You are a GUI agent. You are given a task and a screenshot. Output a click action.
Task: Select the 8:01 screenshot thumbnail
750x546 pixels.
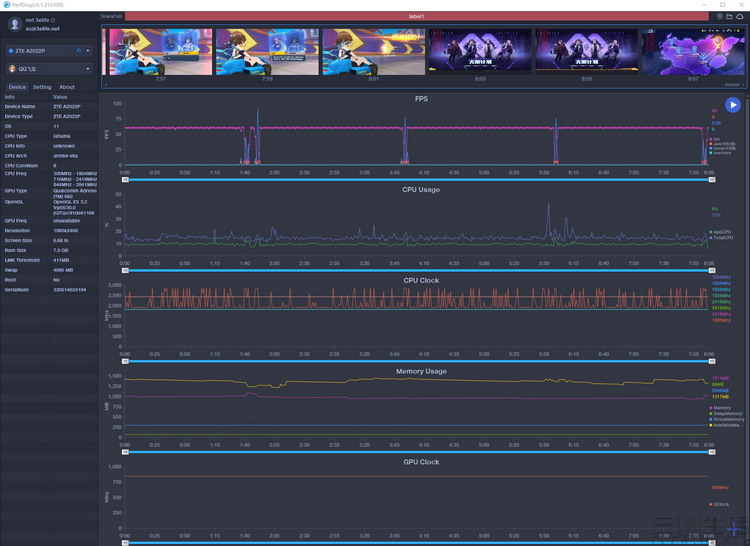pyautogui.click(x=374, y=52)
